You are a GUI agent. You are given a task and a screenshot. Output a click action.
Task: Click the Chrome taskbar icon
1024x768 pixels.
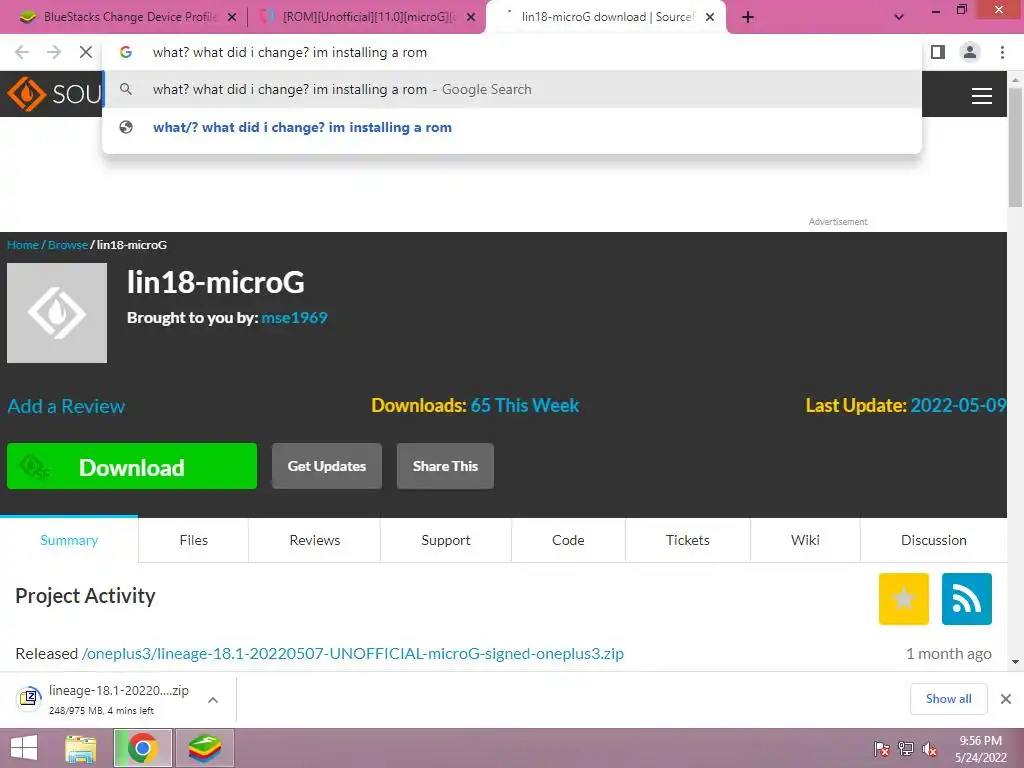click(x=143, y=748)
